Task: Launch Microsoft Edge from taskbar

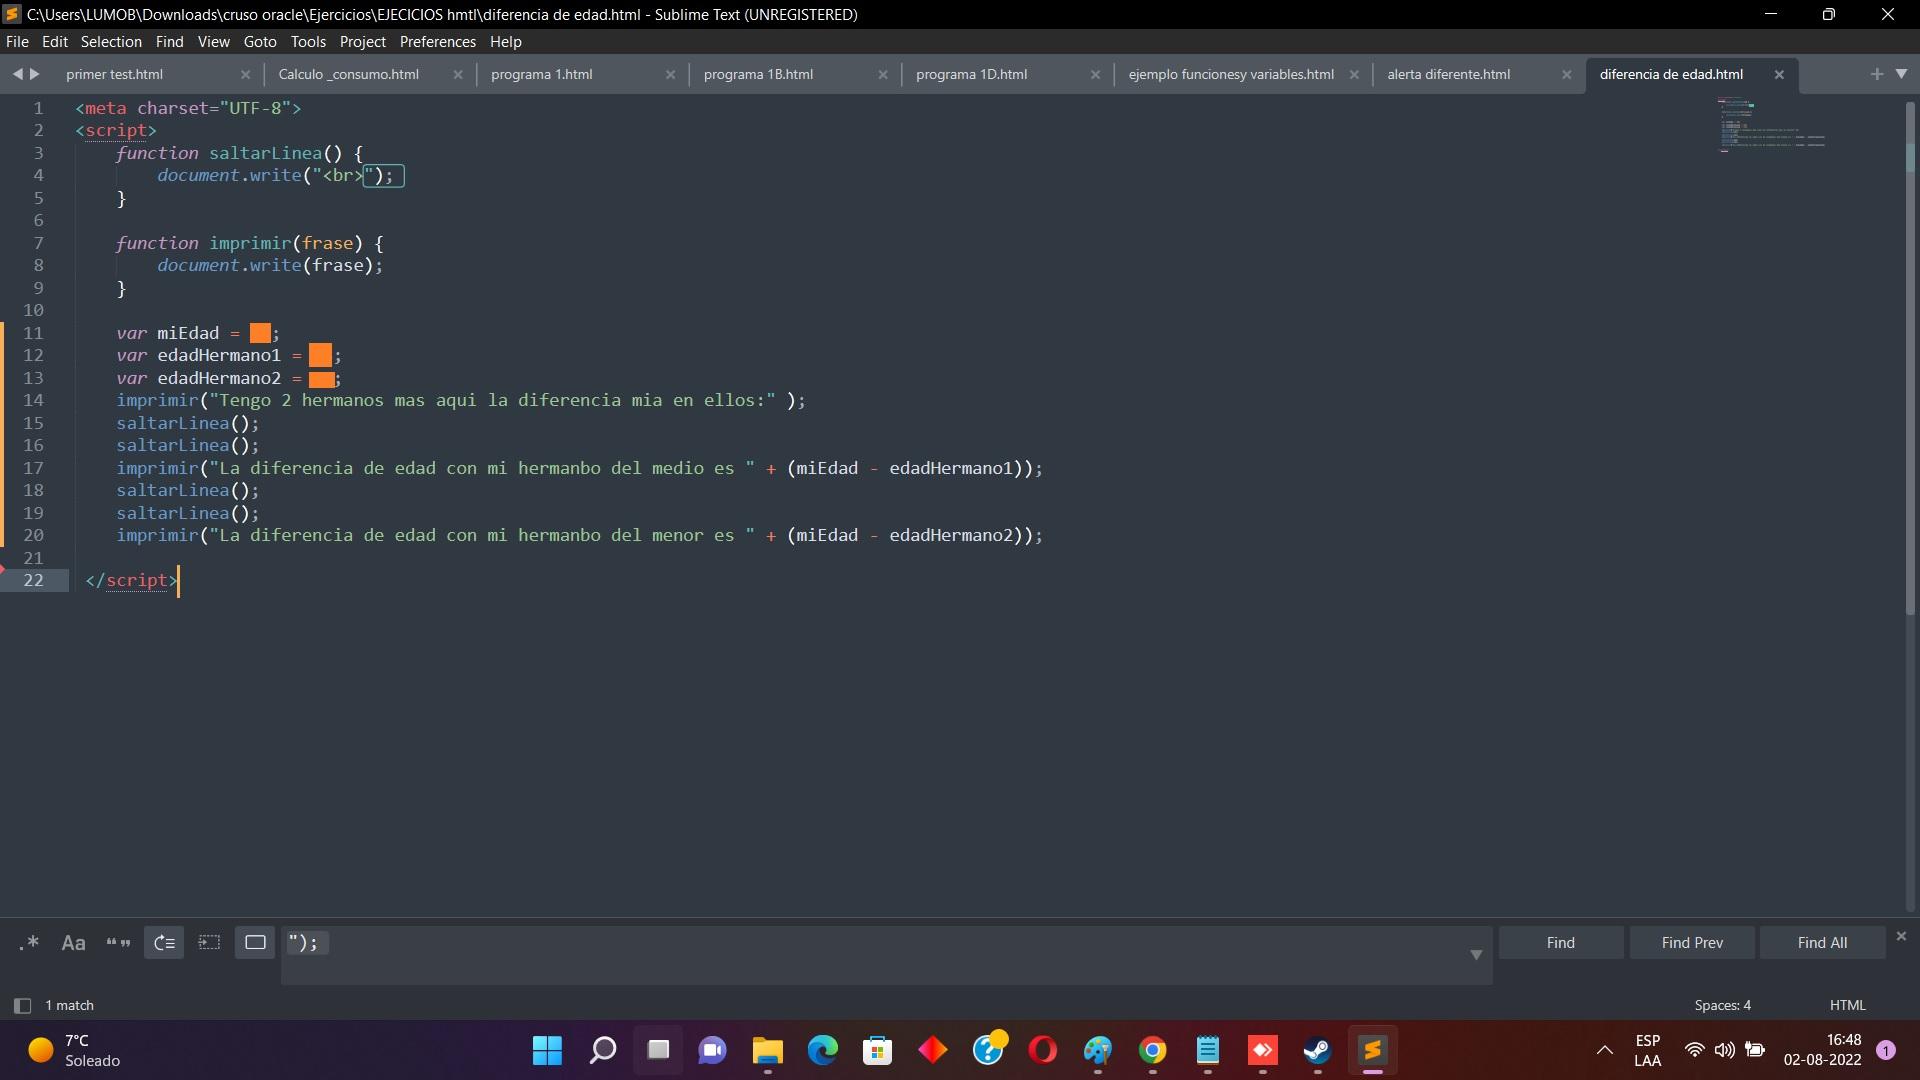Action: pos(823,1050)
